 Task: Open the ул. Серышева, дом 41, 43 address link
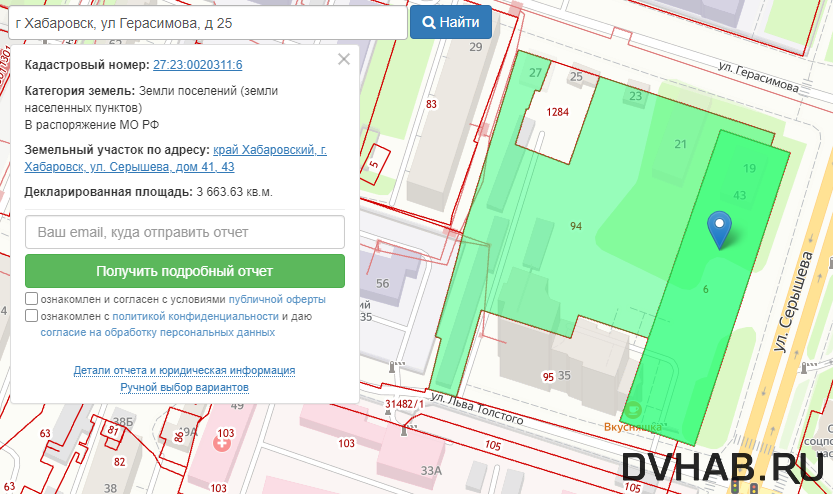pyautogui.click(x=175, y=158)
